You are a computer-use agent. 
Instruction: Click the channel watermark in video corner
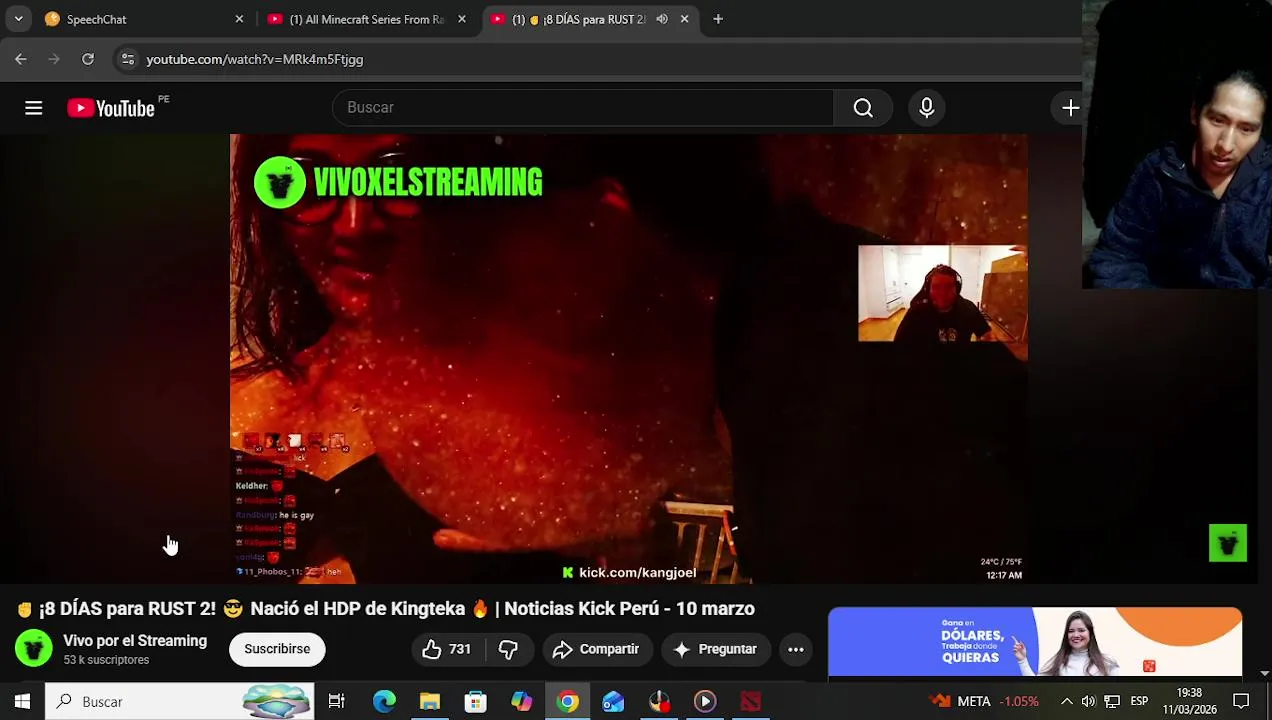click(x=1228, y=543)
